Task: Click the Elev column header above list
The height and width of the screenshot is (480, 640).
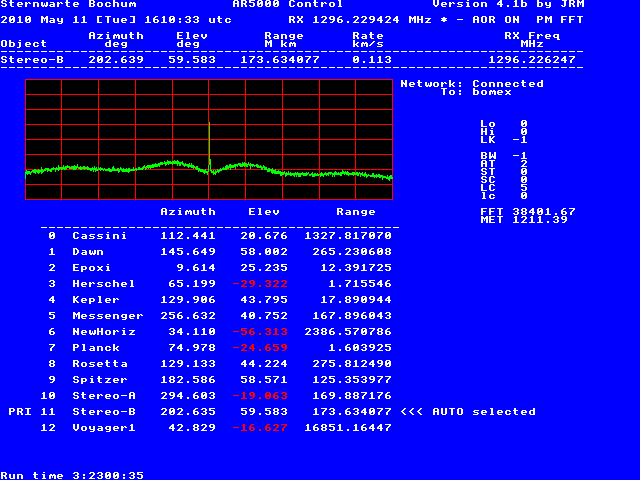Action: (x=264, y=212)
